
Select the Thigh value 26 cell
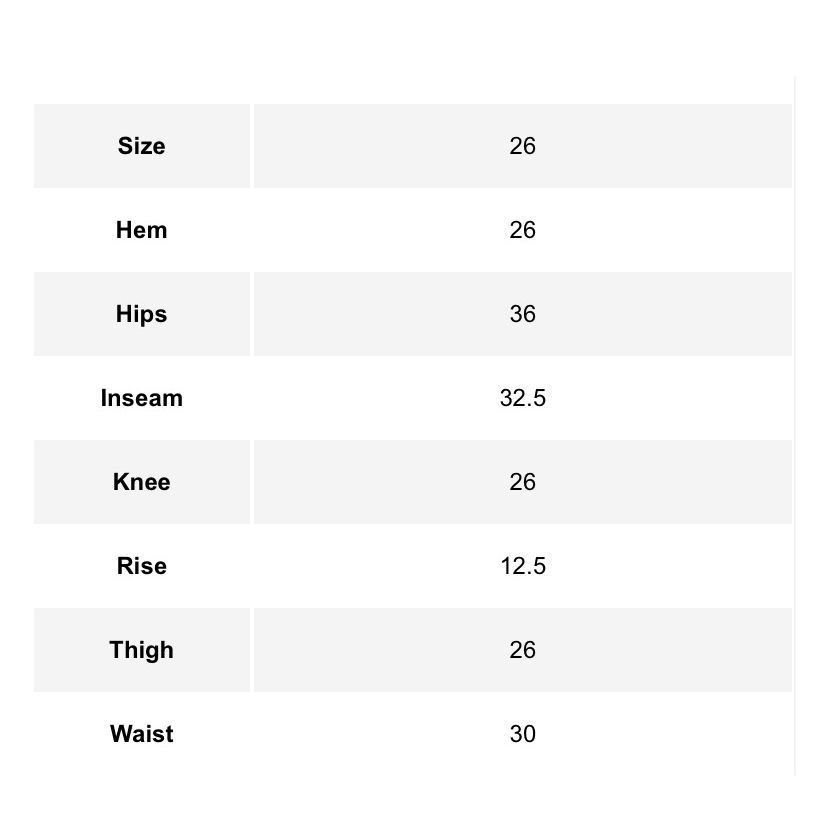tap(523, 650)
